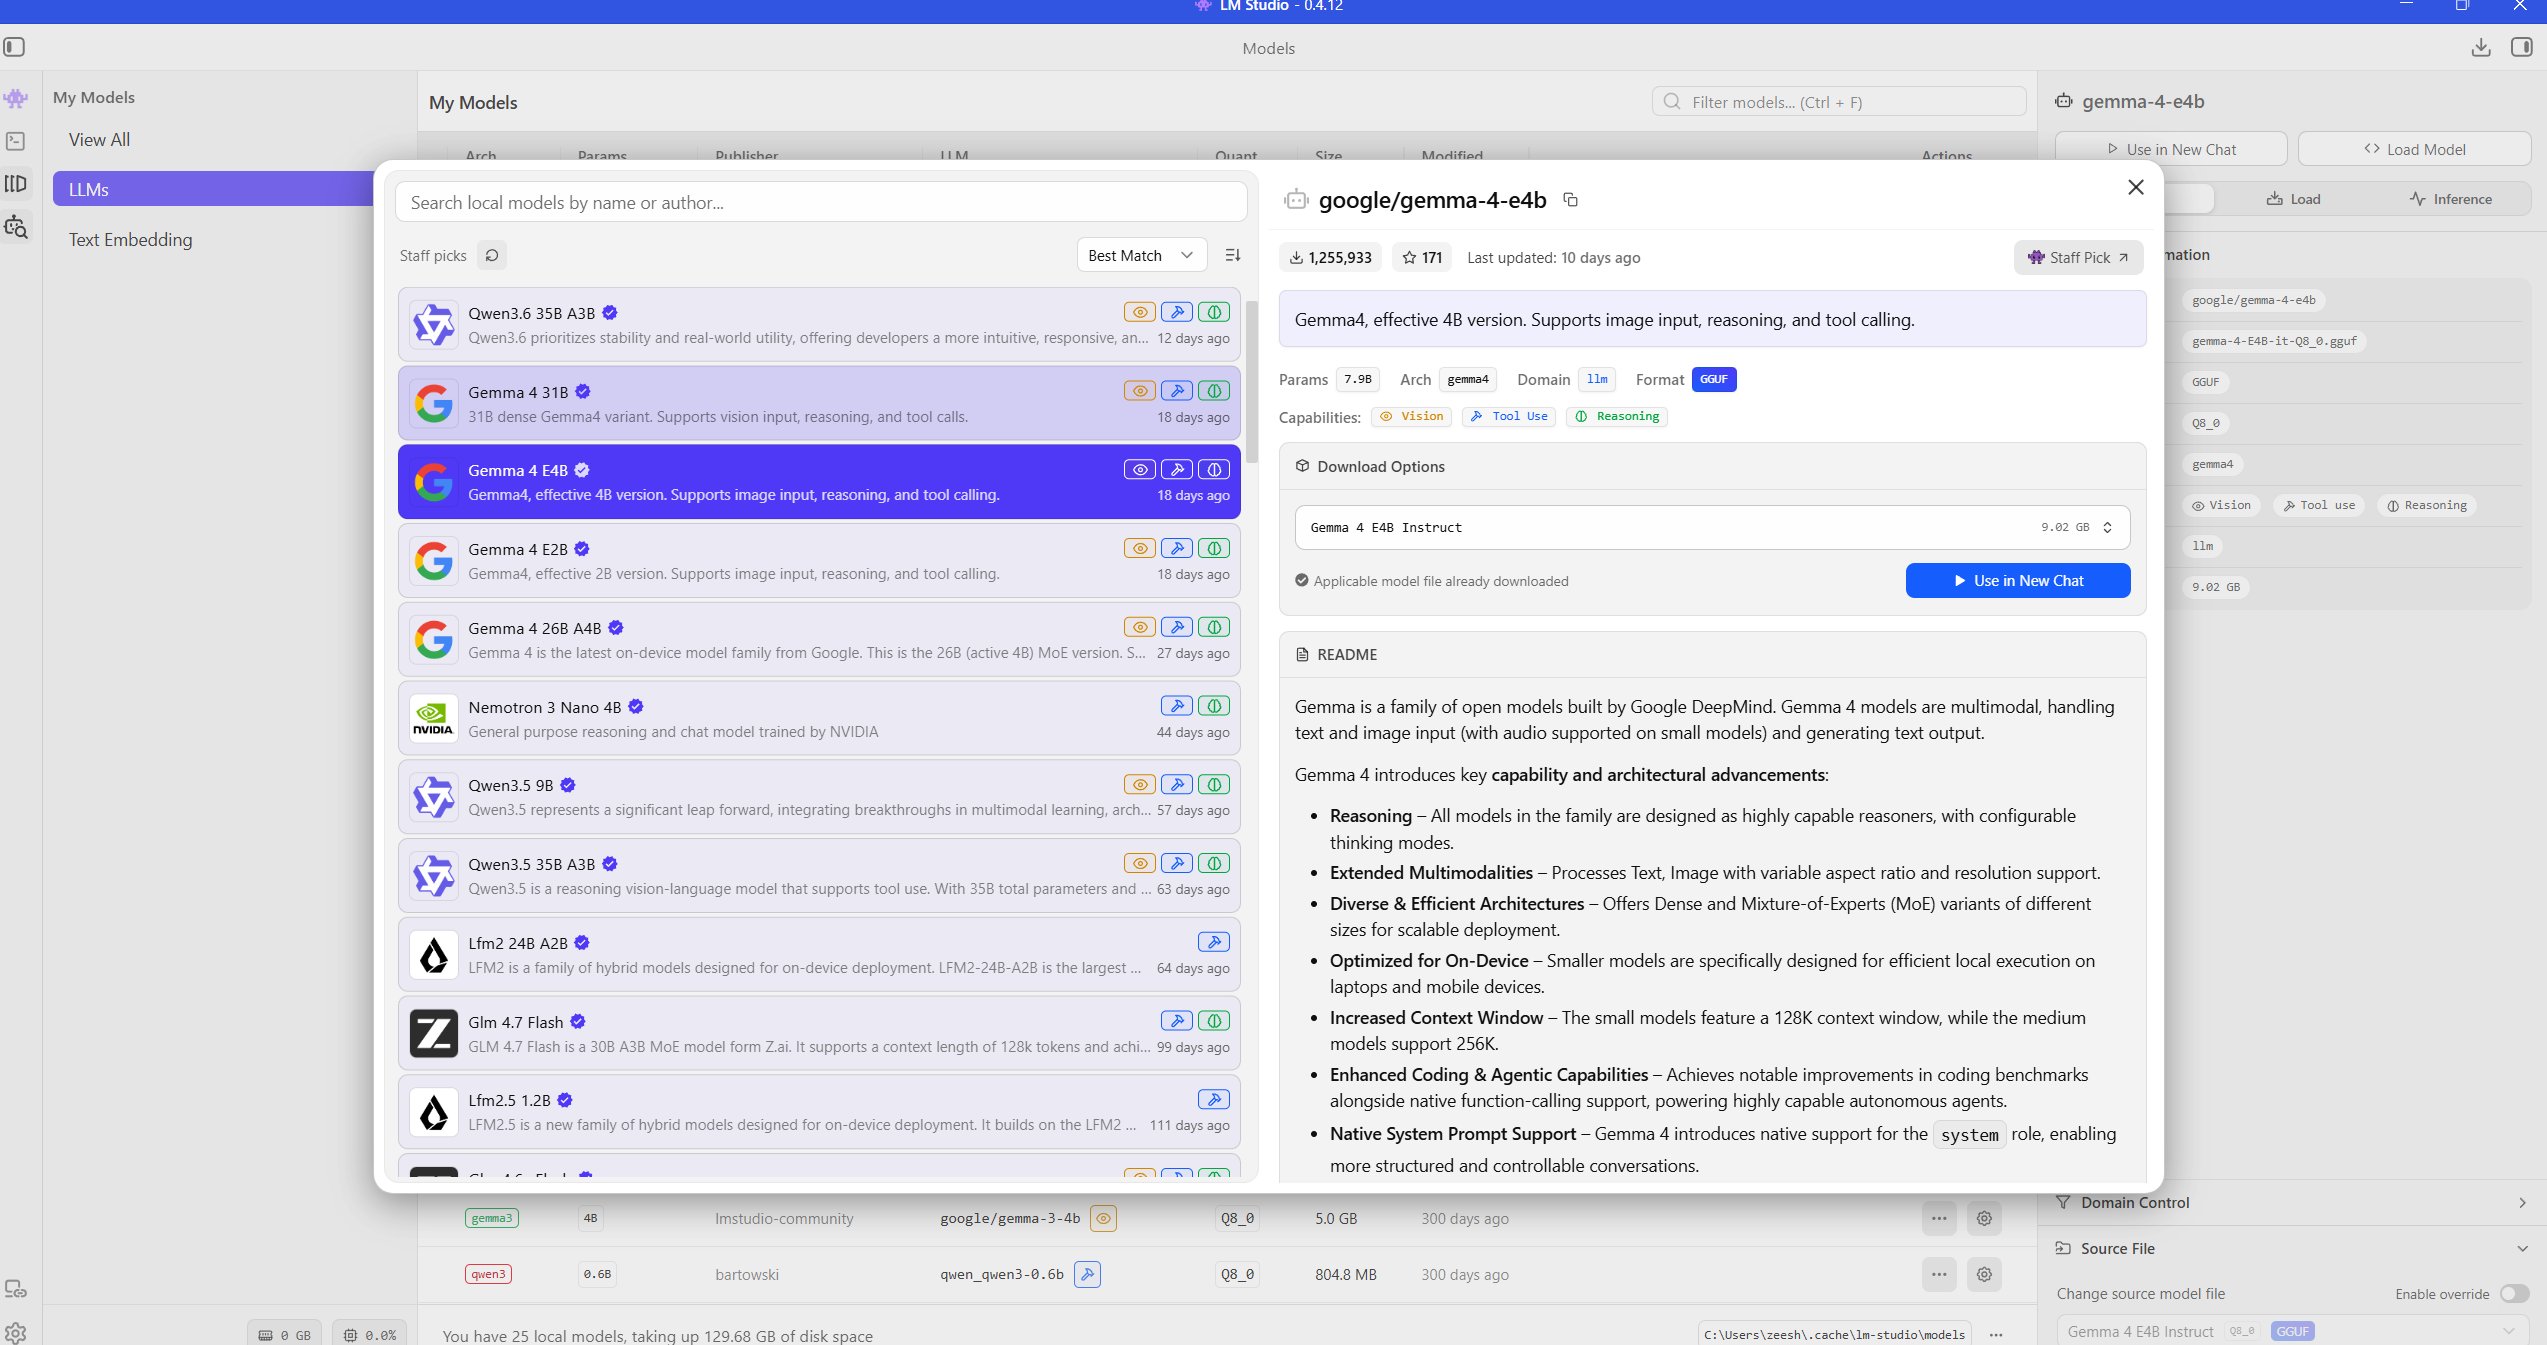2547x1345 pixels.
Task: Click the vision icon on Qwen3.6 35B A3B
Action: pyautogui.click(x=1139, y=312)
